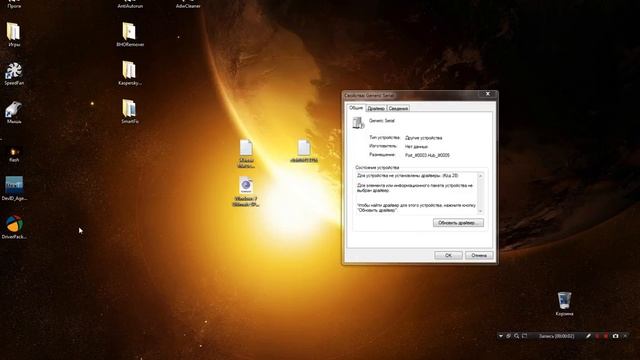The image size is (640, 360).
Task: Launch the DevID Agent desktop icon
Action: pyautogui.click(x=14, y=188)
